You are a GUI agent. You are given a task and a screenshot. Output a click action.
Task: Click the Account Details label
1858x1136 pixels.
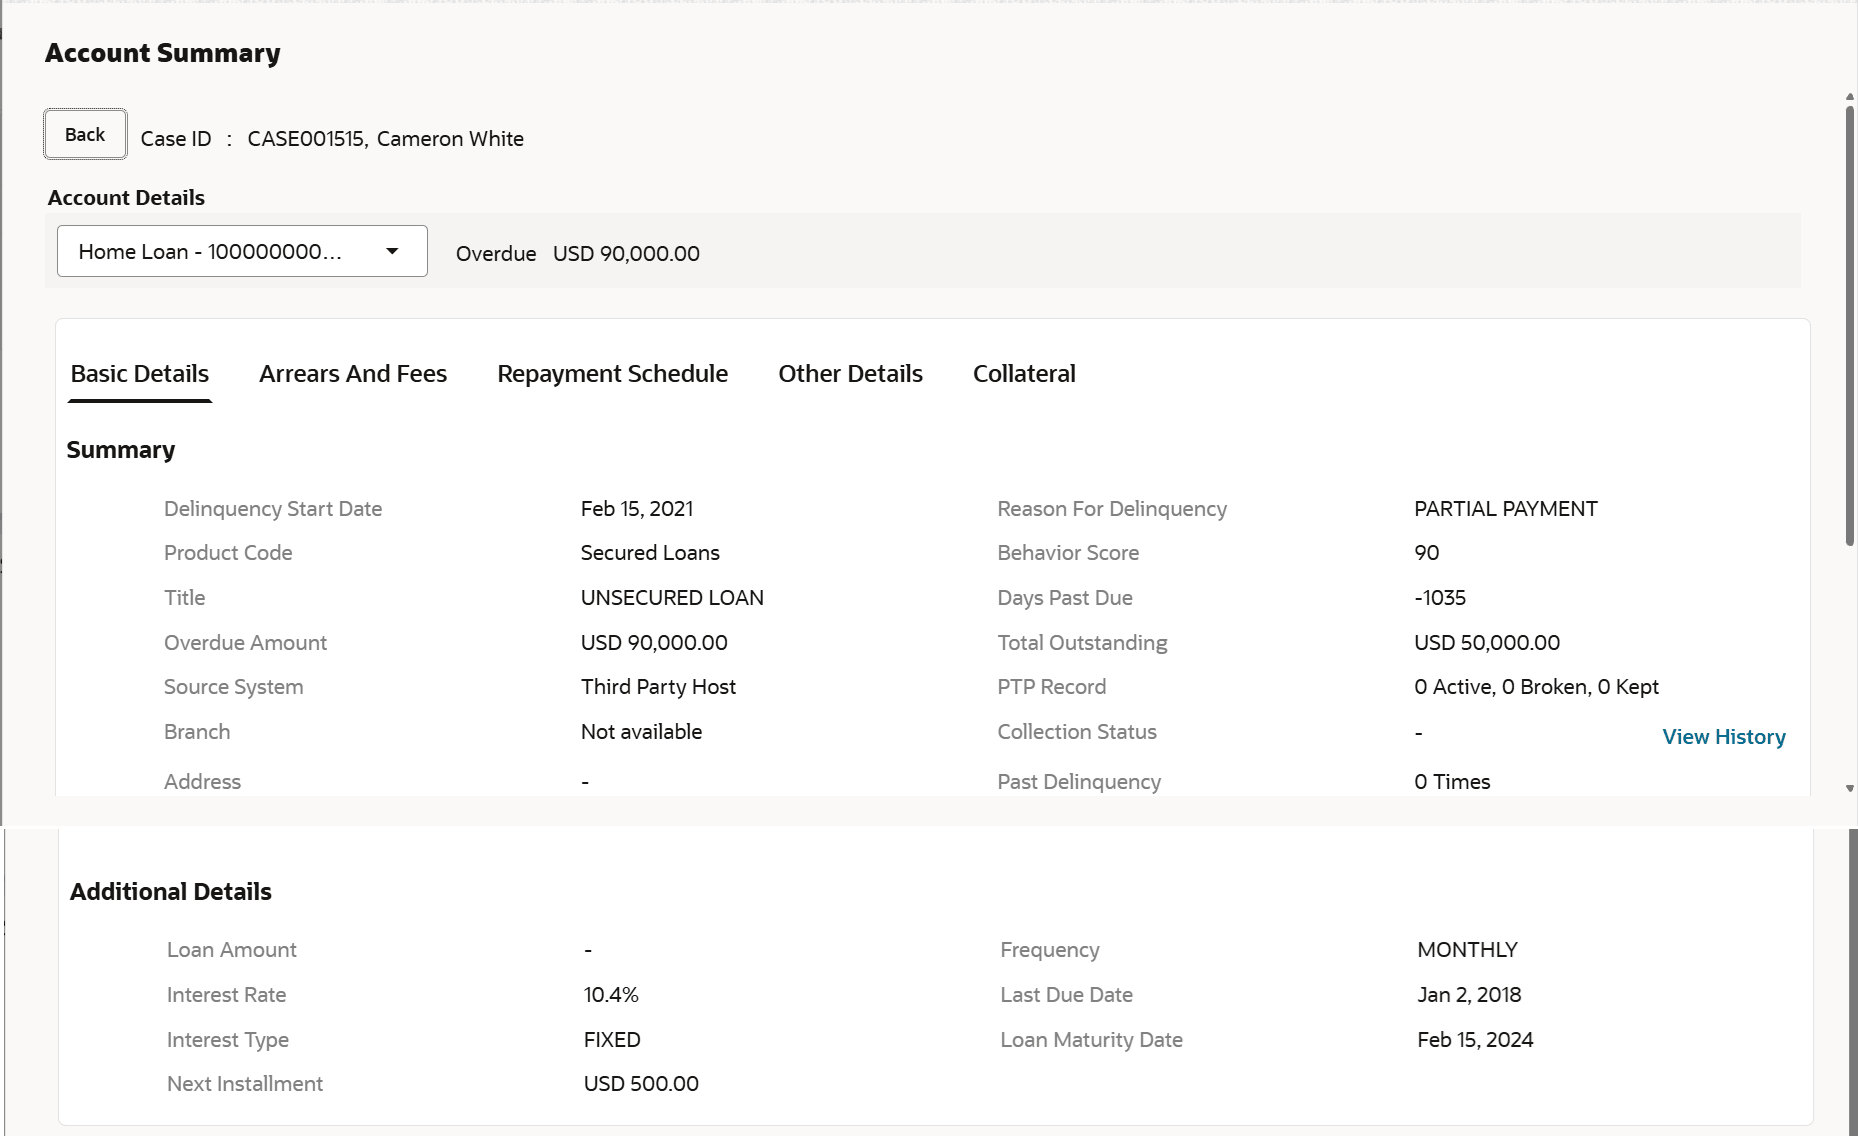[x=126, y=198]
